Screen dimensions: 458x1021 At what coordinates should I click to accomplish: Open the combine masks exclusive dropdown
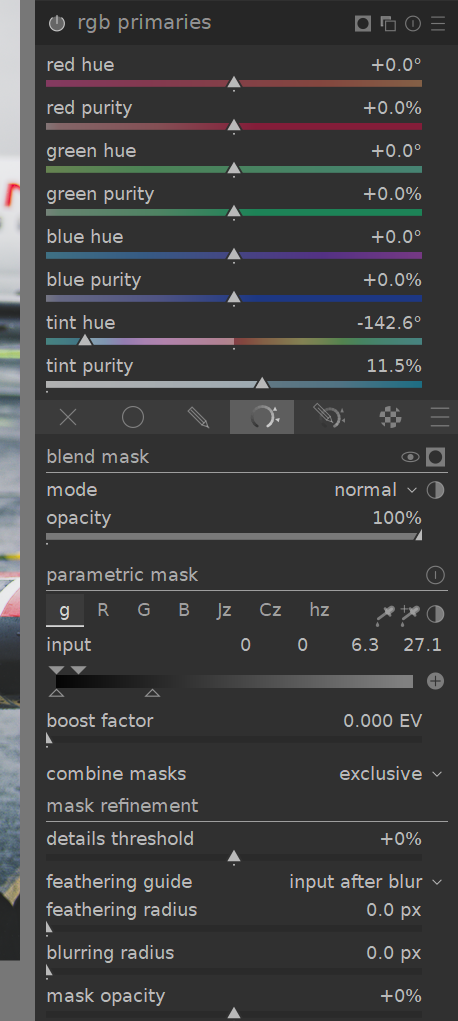point(390,774)
